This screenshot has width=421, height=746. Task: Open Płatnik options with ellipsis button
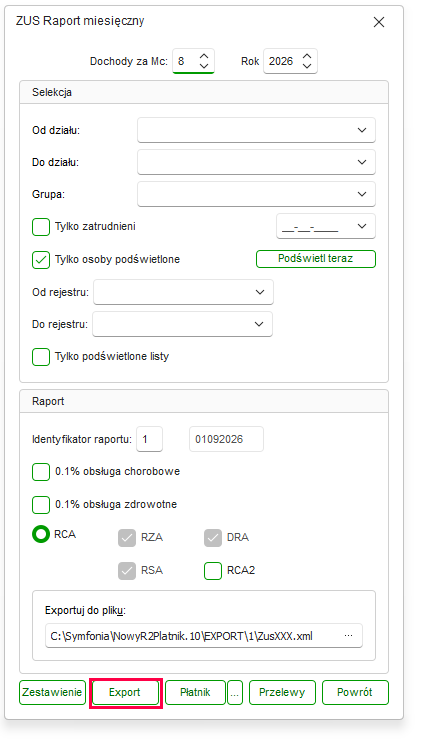click(x=235, y=692)
